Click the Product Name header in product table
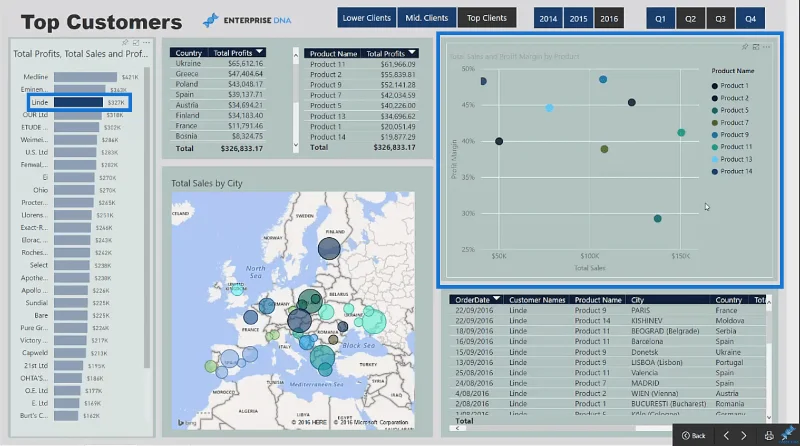The height and width of the screenshot is (446, 800). 333,53
